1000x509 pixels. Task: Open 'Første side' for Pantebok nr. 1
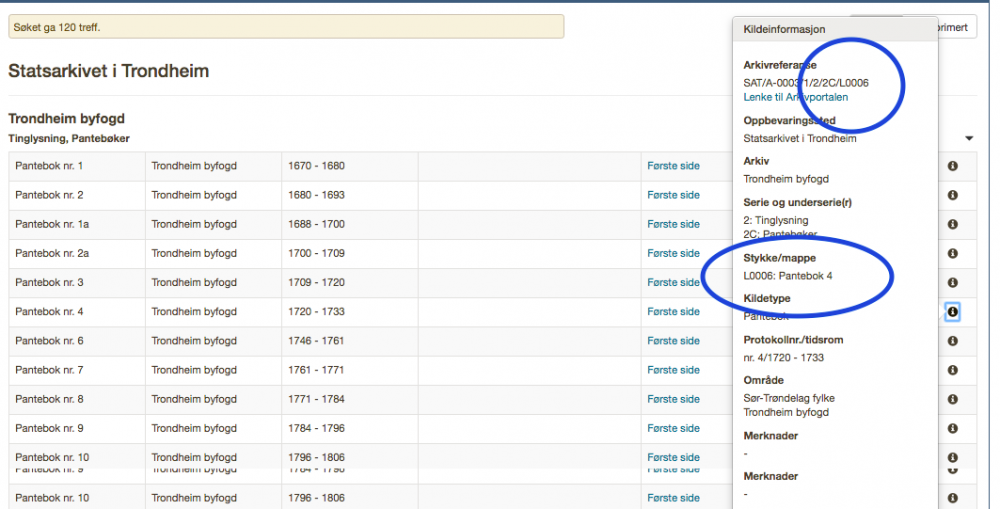tap(673, 166)
